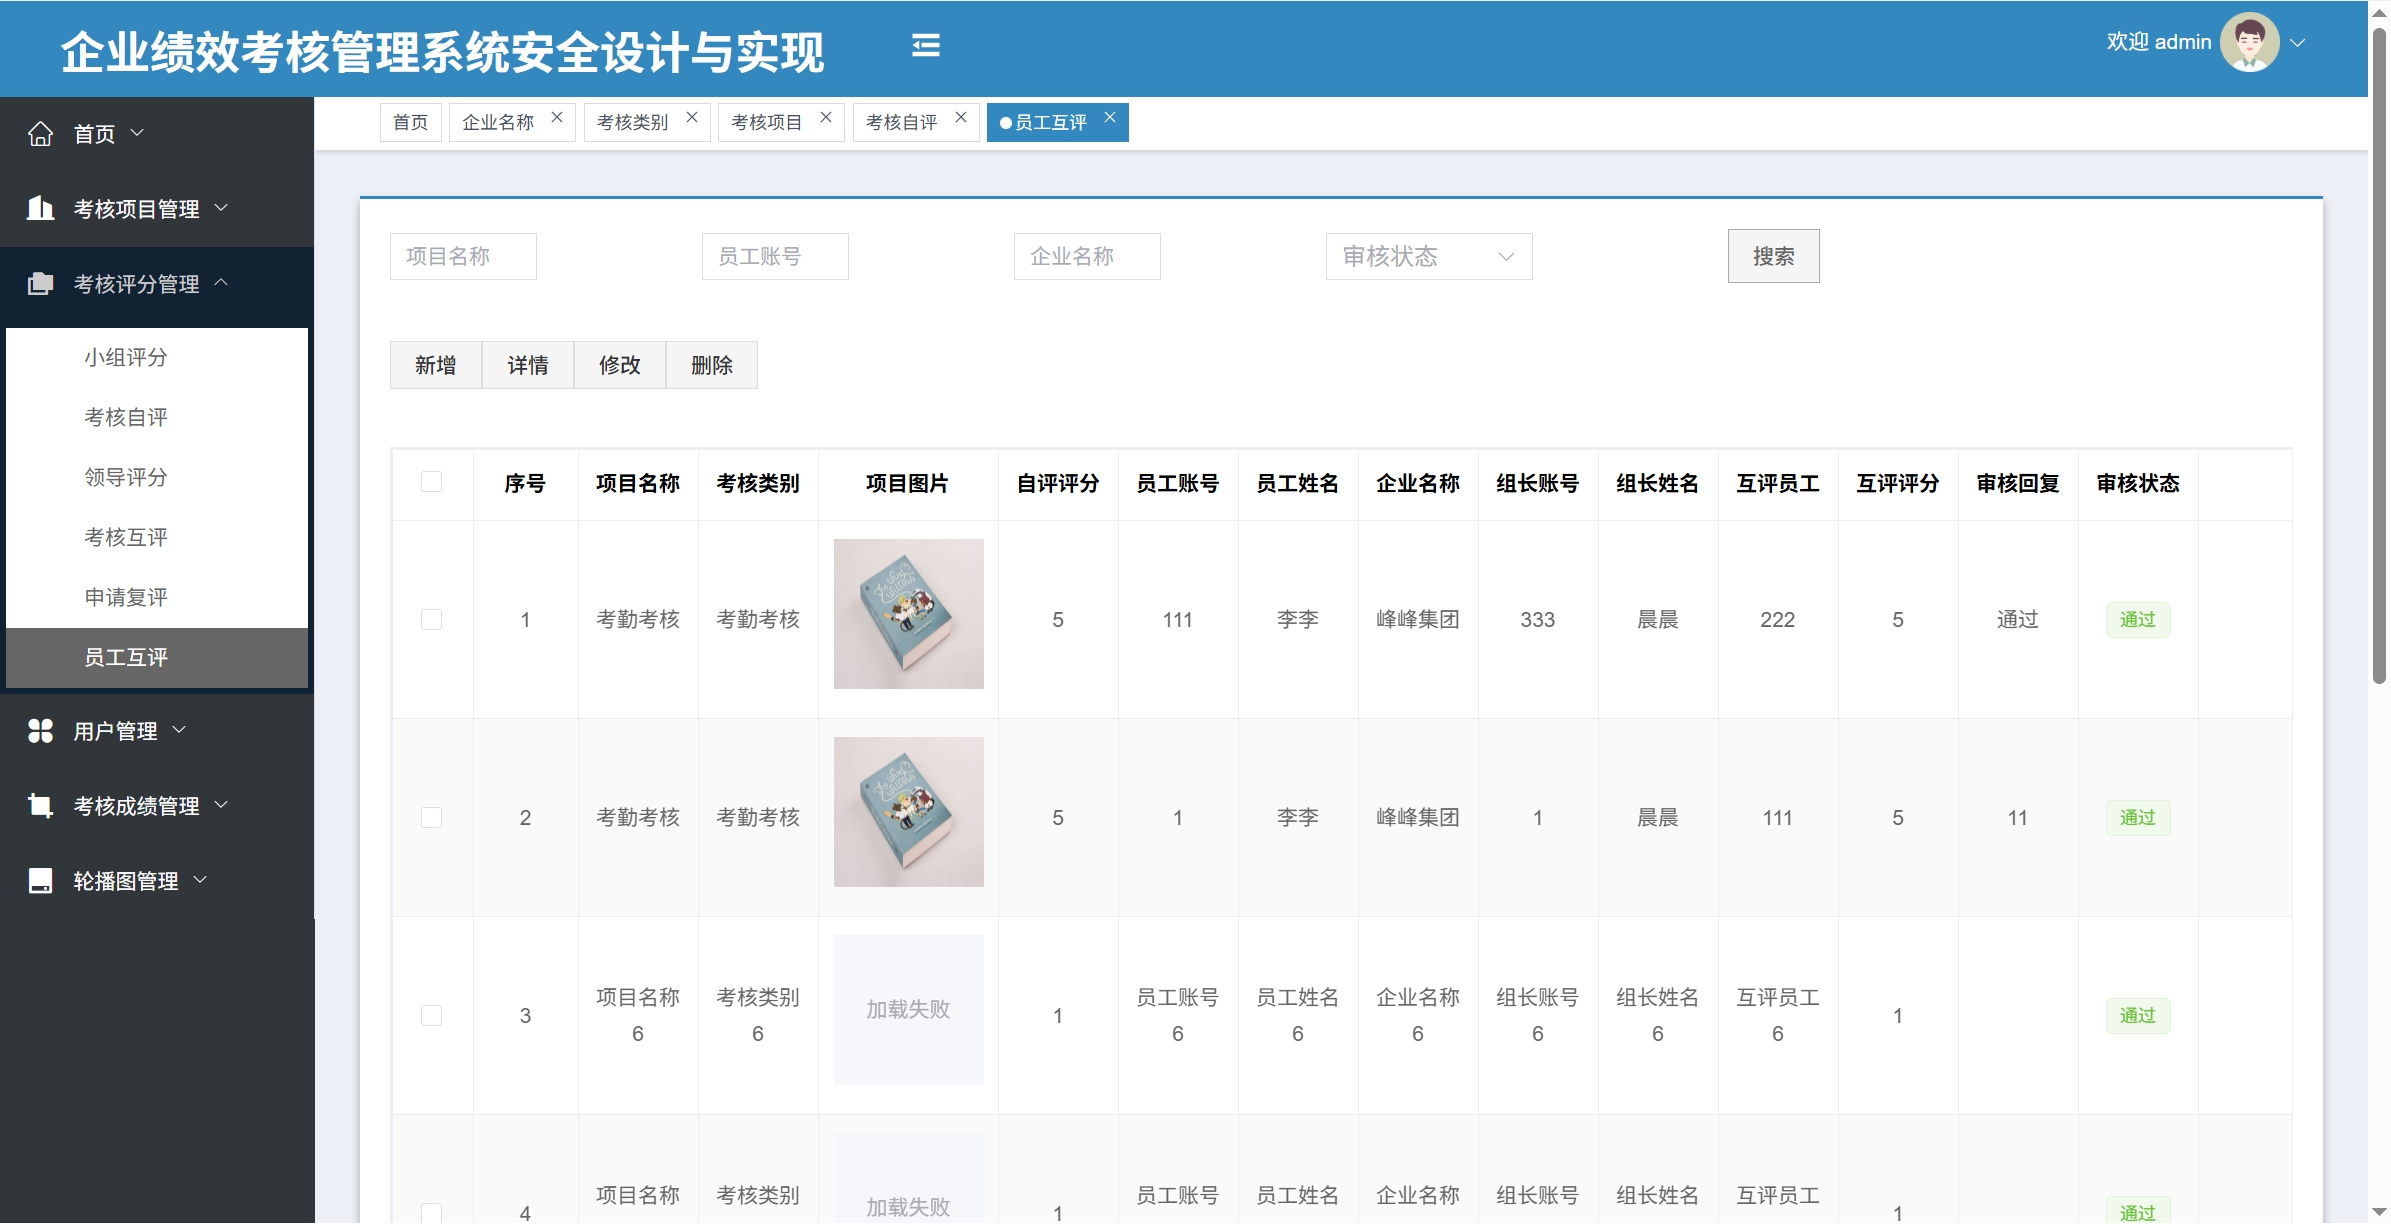The width and height of the screenshot is (2391, 1224).
Task: Open row 1 book project image
Action: [x=909, y=614]
